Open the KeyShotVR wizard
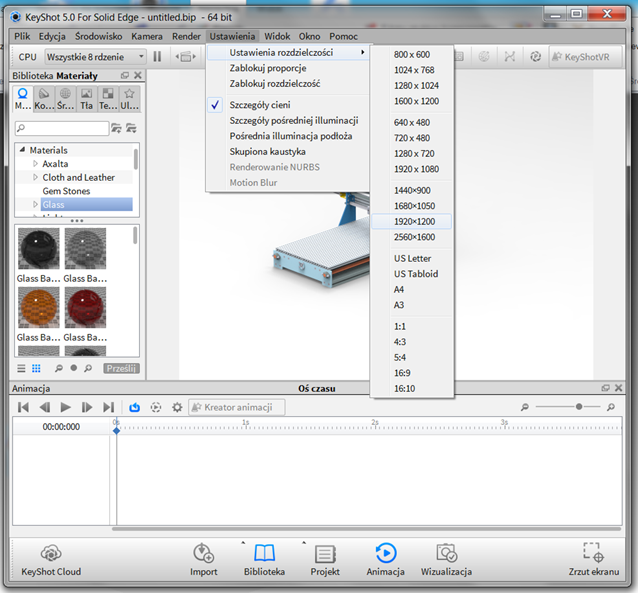Image resolution: width=638 pixels, height=593 pixels. (x=586, y=57)
